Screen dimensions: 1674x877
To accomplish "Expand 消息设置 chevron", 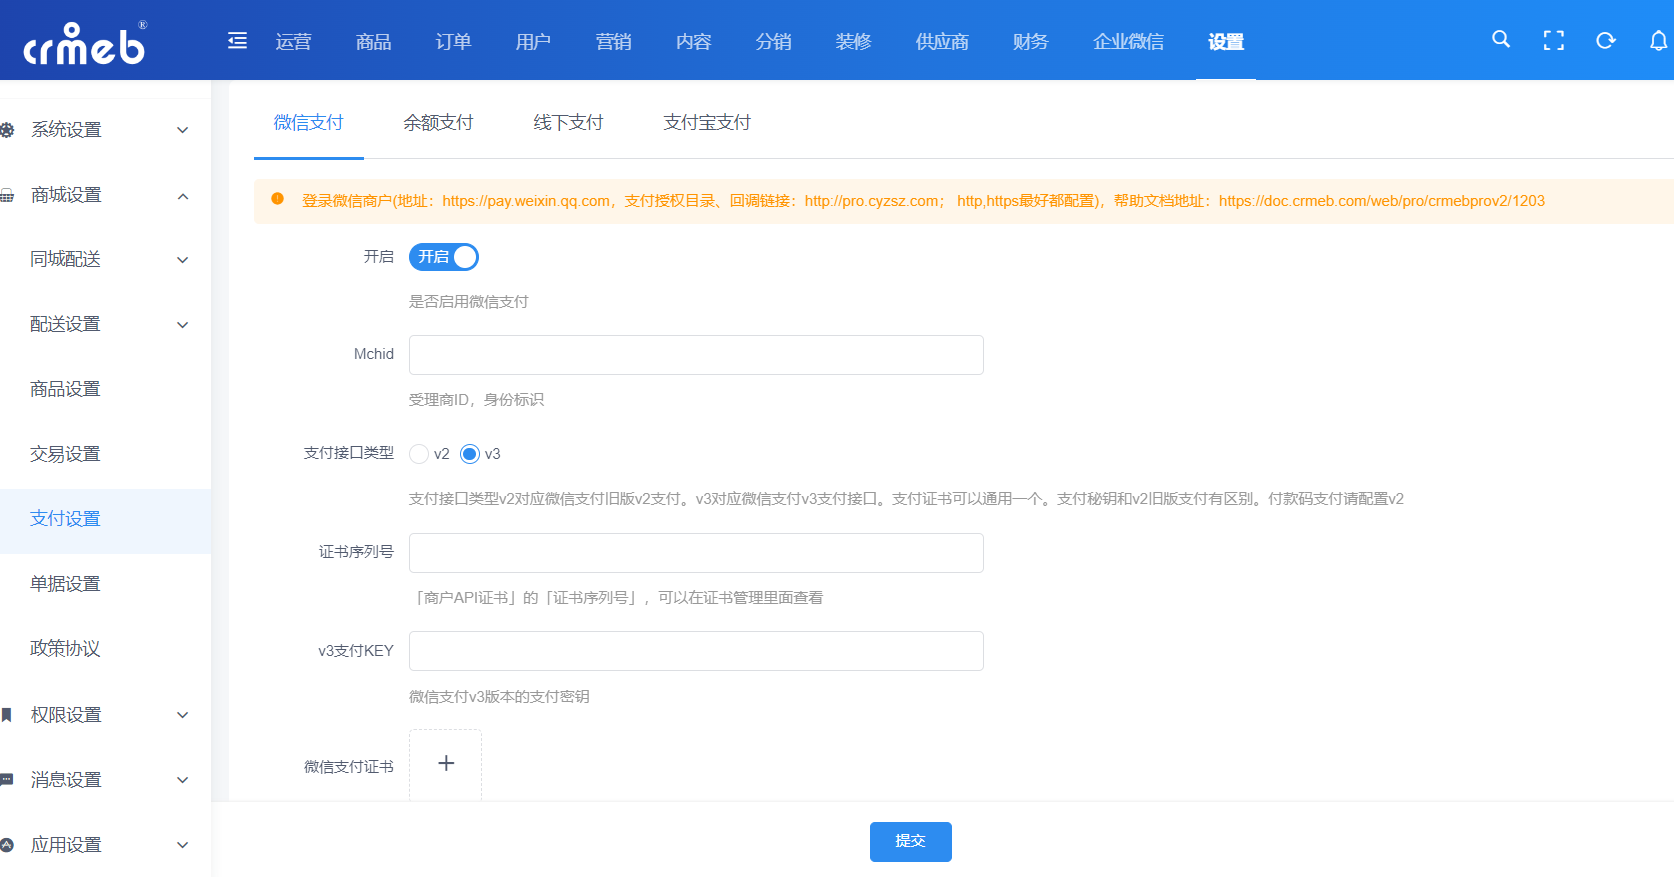I will tap(183, 780).
